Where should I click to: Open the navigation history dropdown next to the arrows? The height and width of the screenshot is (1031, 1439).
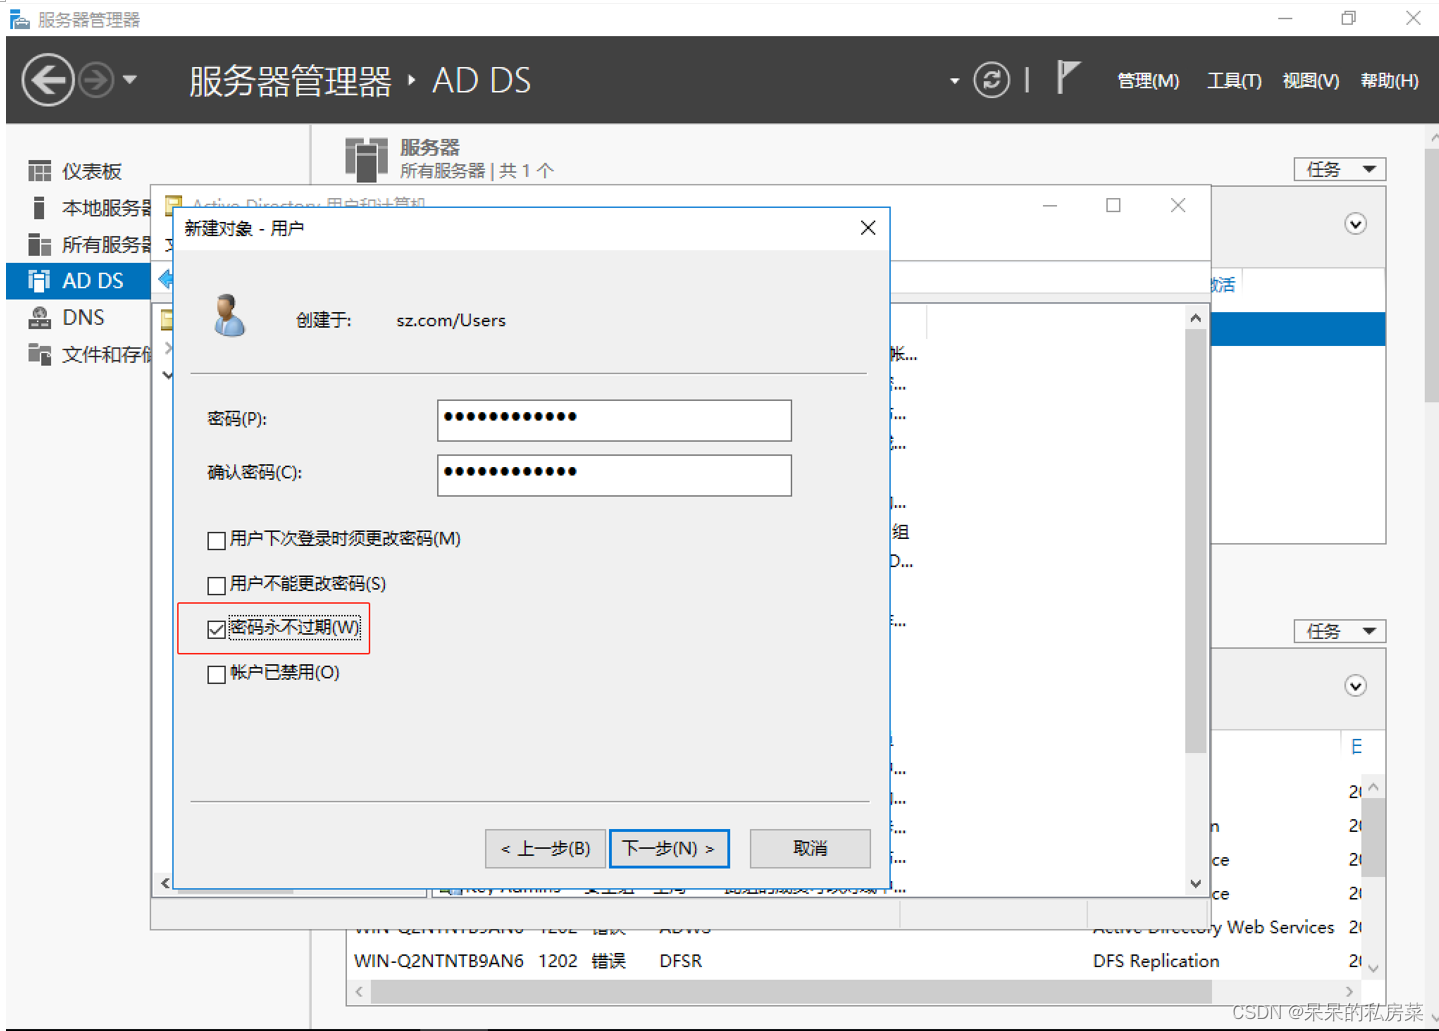tap(130, 80)
